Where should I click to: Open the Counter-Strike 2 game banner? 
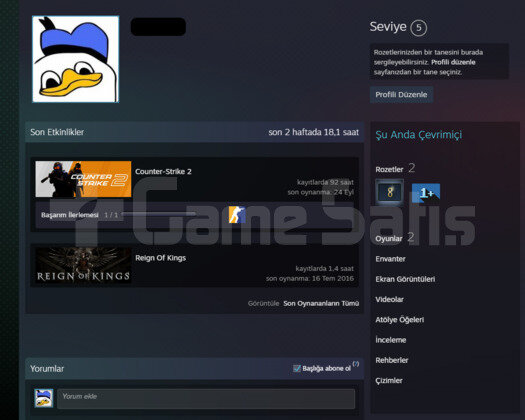pyautogui.click(x=83, y=179)
